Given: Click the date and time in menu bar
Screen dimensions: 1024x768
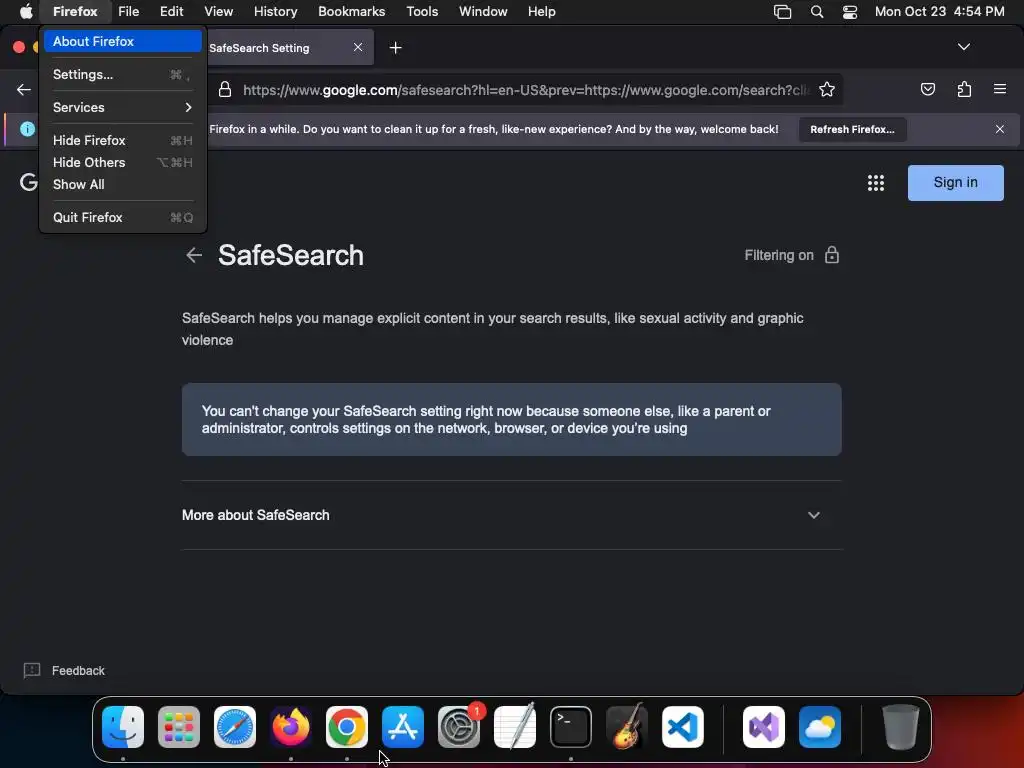Looking at the screenshot, I should 939,11.
